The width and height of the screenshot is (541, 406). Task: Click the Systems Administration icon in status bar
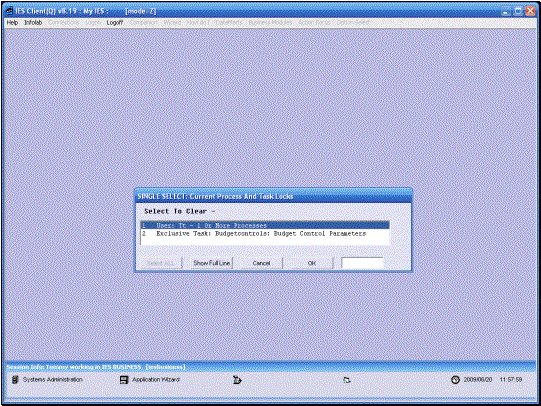[15, 379]
